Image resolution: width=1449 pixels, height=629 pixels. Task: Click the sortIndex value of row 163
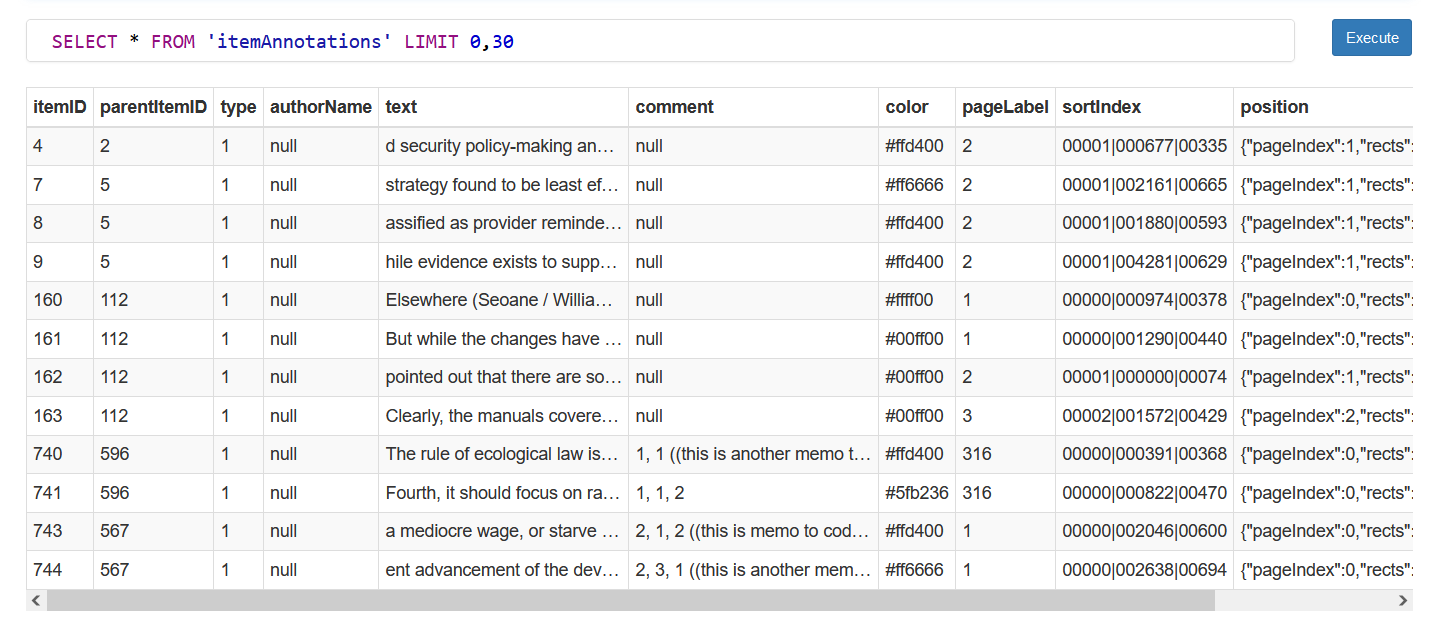tap(1143, 415)
